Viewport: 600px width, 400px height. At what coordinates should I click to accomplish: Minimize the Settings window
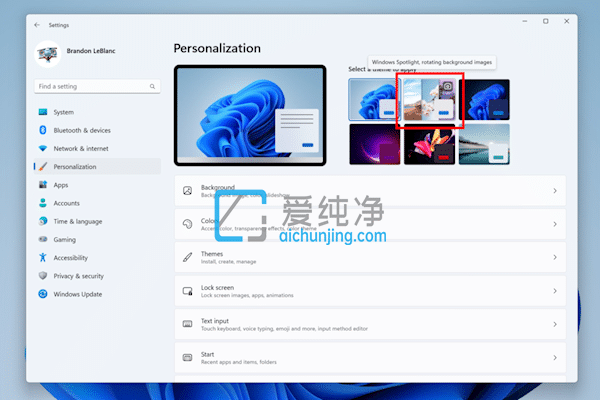click(525, 21)
